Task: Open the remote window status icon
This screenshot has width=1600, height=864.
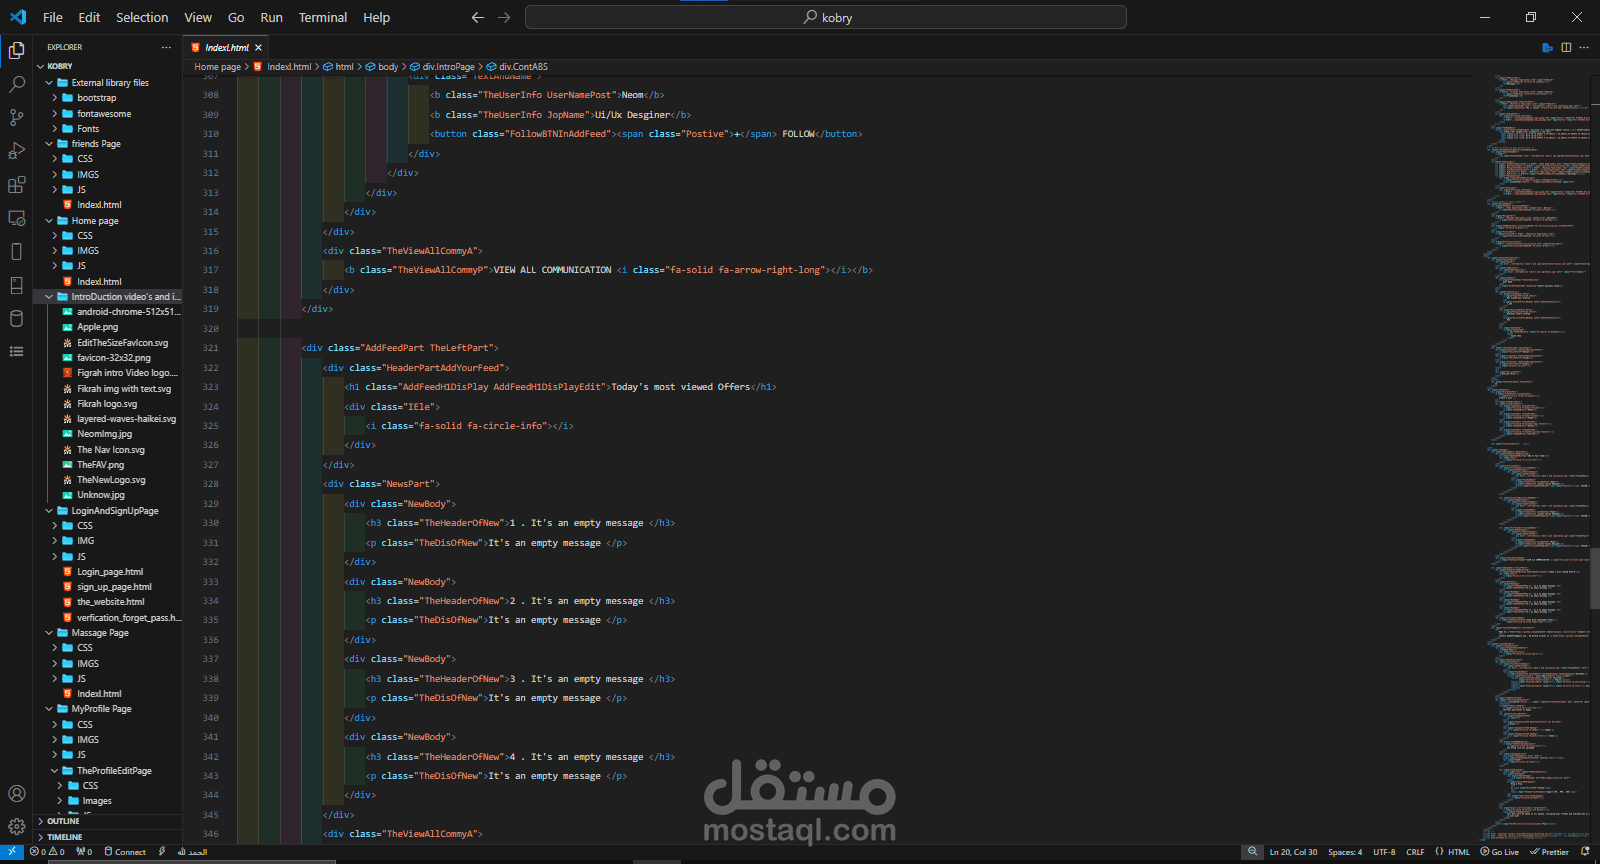Action: (x=11, y=852)
